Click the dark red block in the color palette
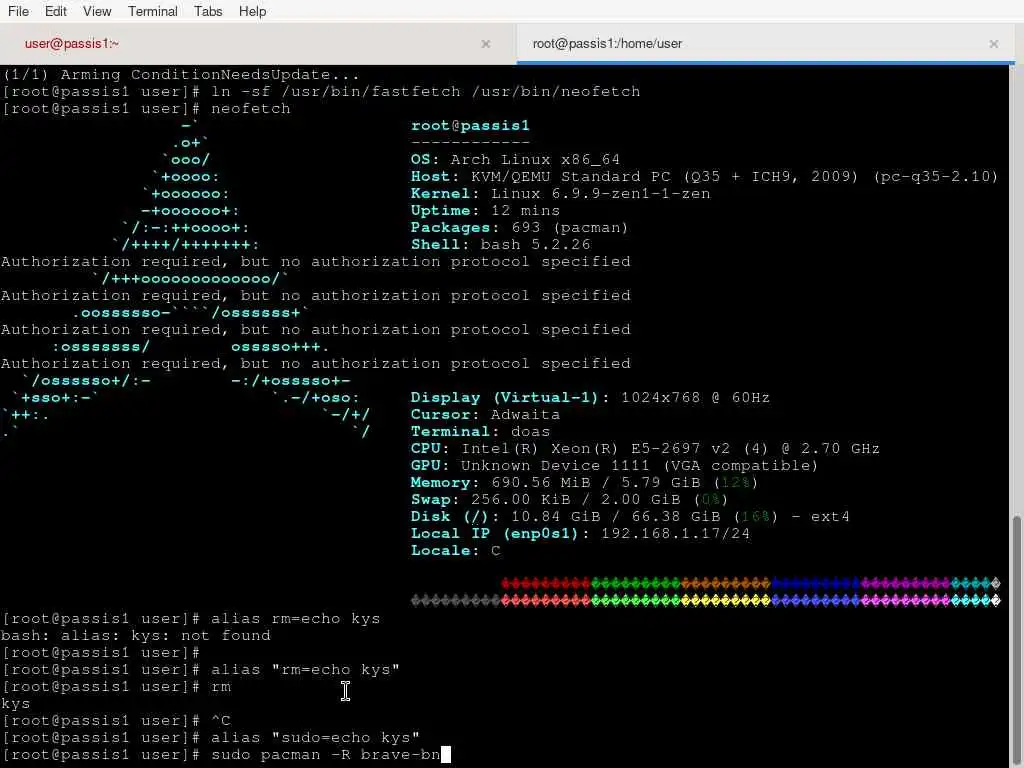 coord(546,583)
